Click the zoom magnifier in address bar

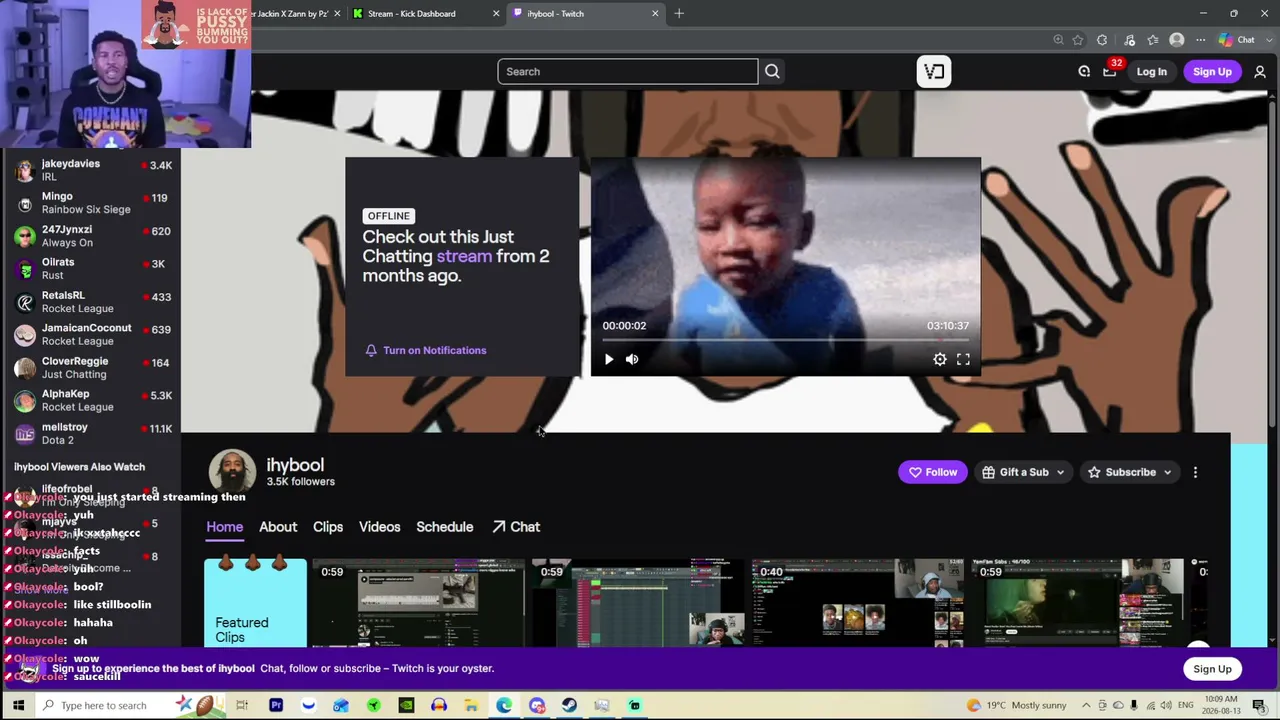pos(1058,40)
